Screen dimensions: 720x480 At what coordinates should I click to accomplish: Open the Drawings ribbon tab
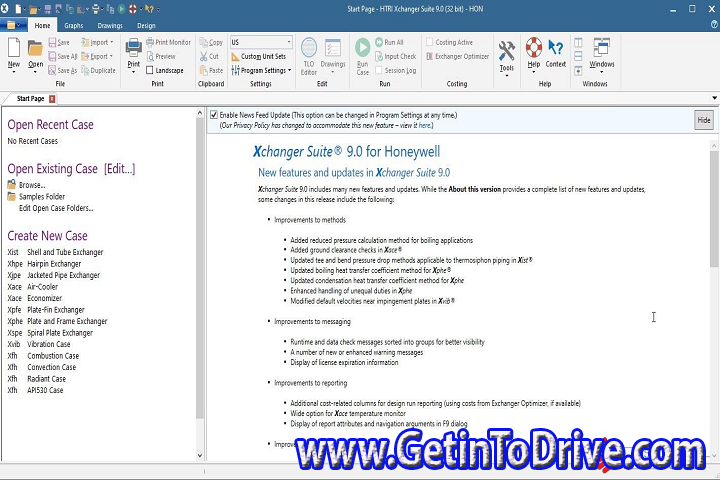pos(110,26)
